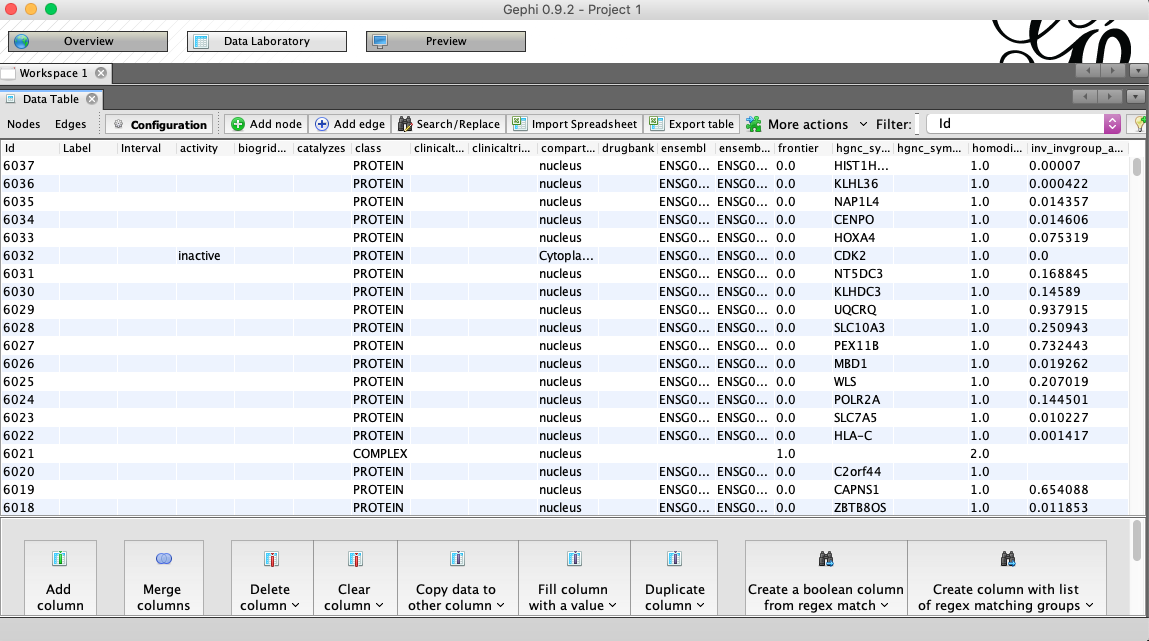Click the Export table icon
Image resolution: width=1149 pixels, height=641 pixels.
point(691,124)
